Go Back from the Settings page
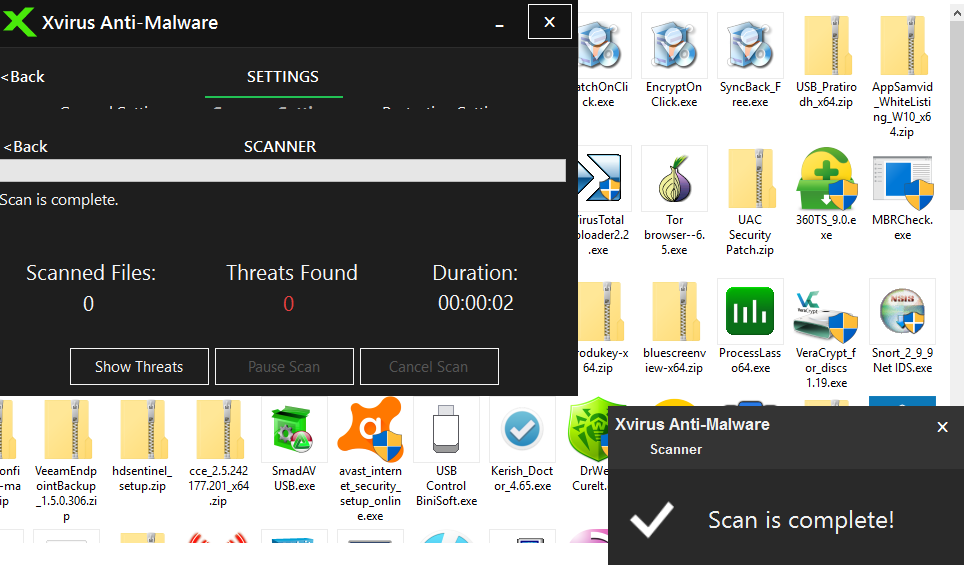The image size is (964, 565). point(23,77)
